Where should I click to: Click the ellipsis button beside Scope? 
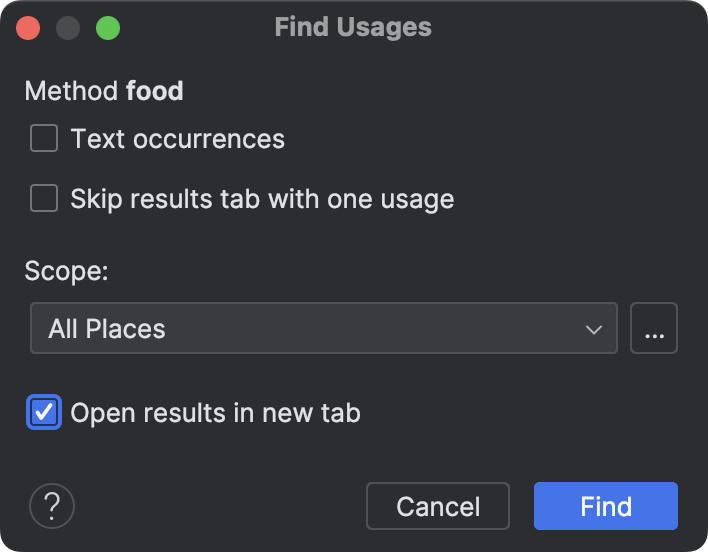tap(654, 329)
